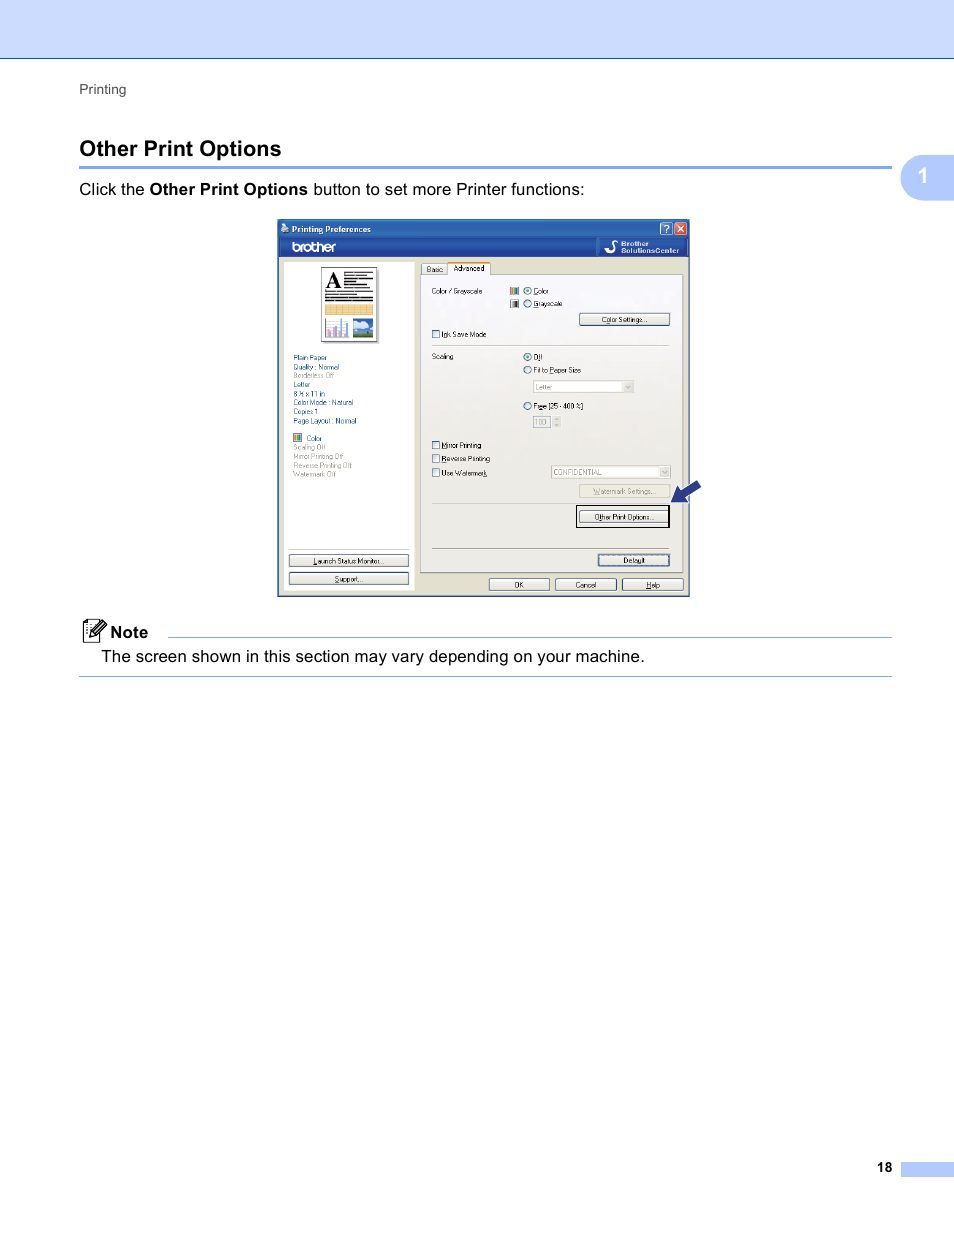Click the Help button at the bottom
Screen dimensions: 954x1235
(653, 585)
